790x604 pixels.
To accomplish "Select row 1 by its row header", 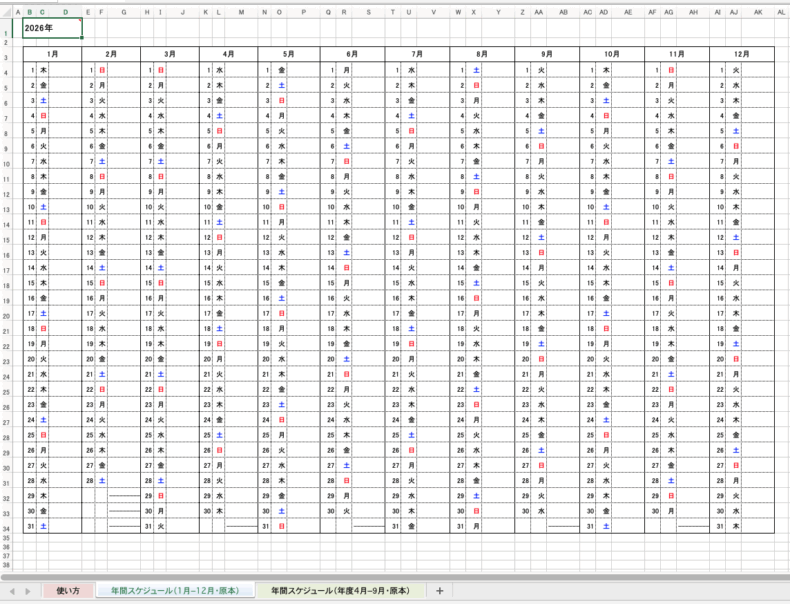I will (x=6, y=28).
